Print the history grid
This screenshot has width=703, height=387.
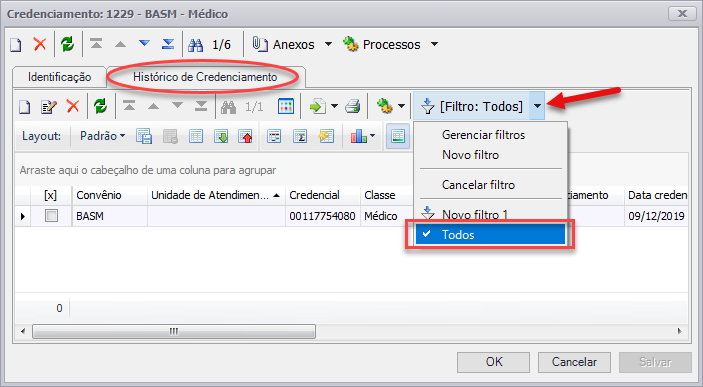click(x=353, y=107)
